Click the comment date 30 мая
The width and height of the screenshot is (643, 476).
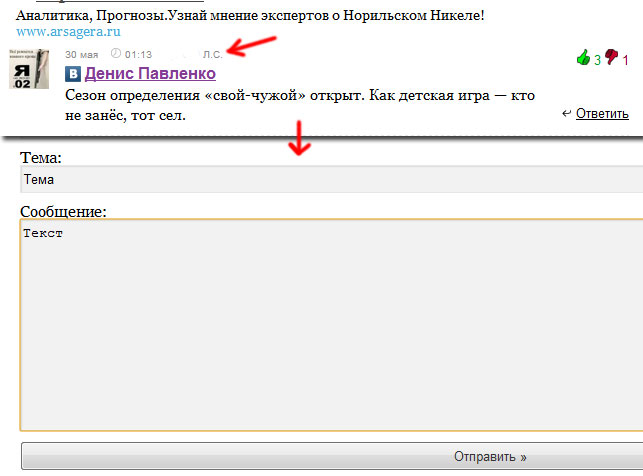(x=81, y=54)
